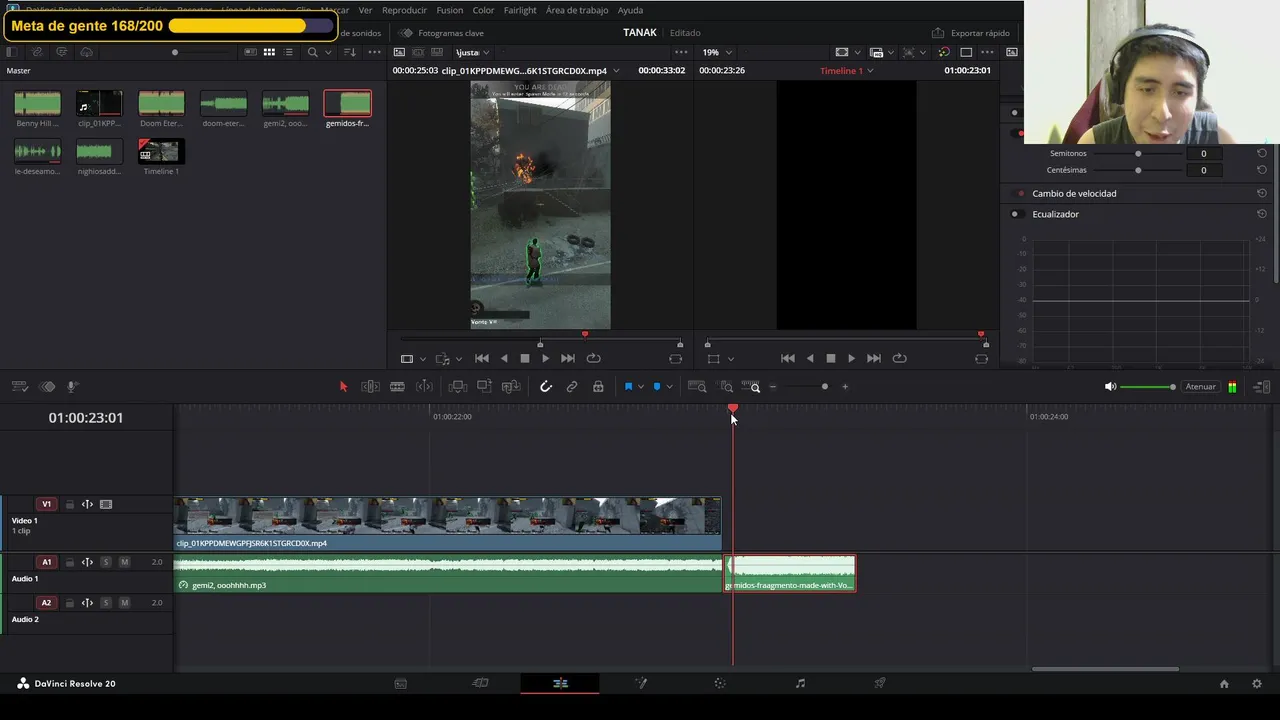Image resolution: width=1280 pixels, height=720 pixels.
Task: Select the Timeline 1 thumbnail in media pool
Action: [x=161, y=151]
